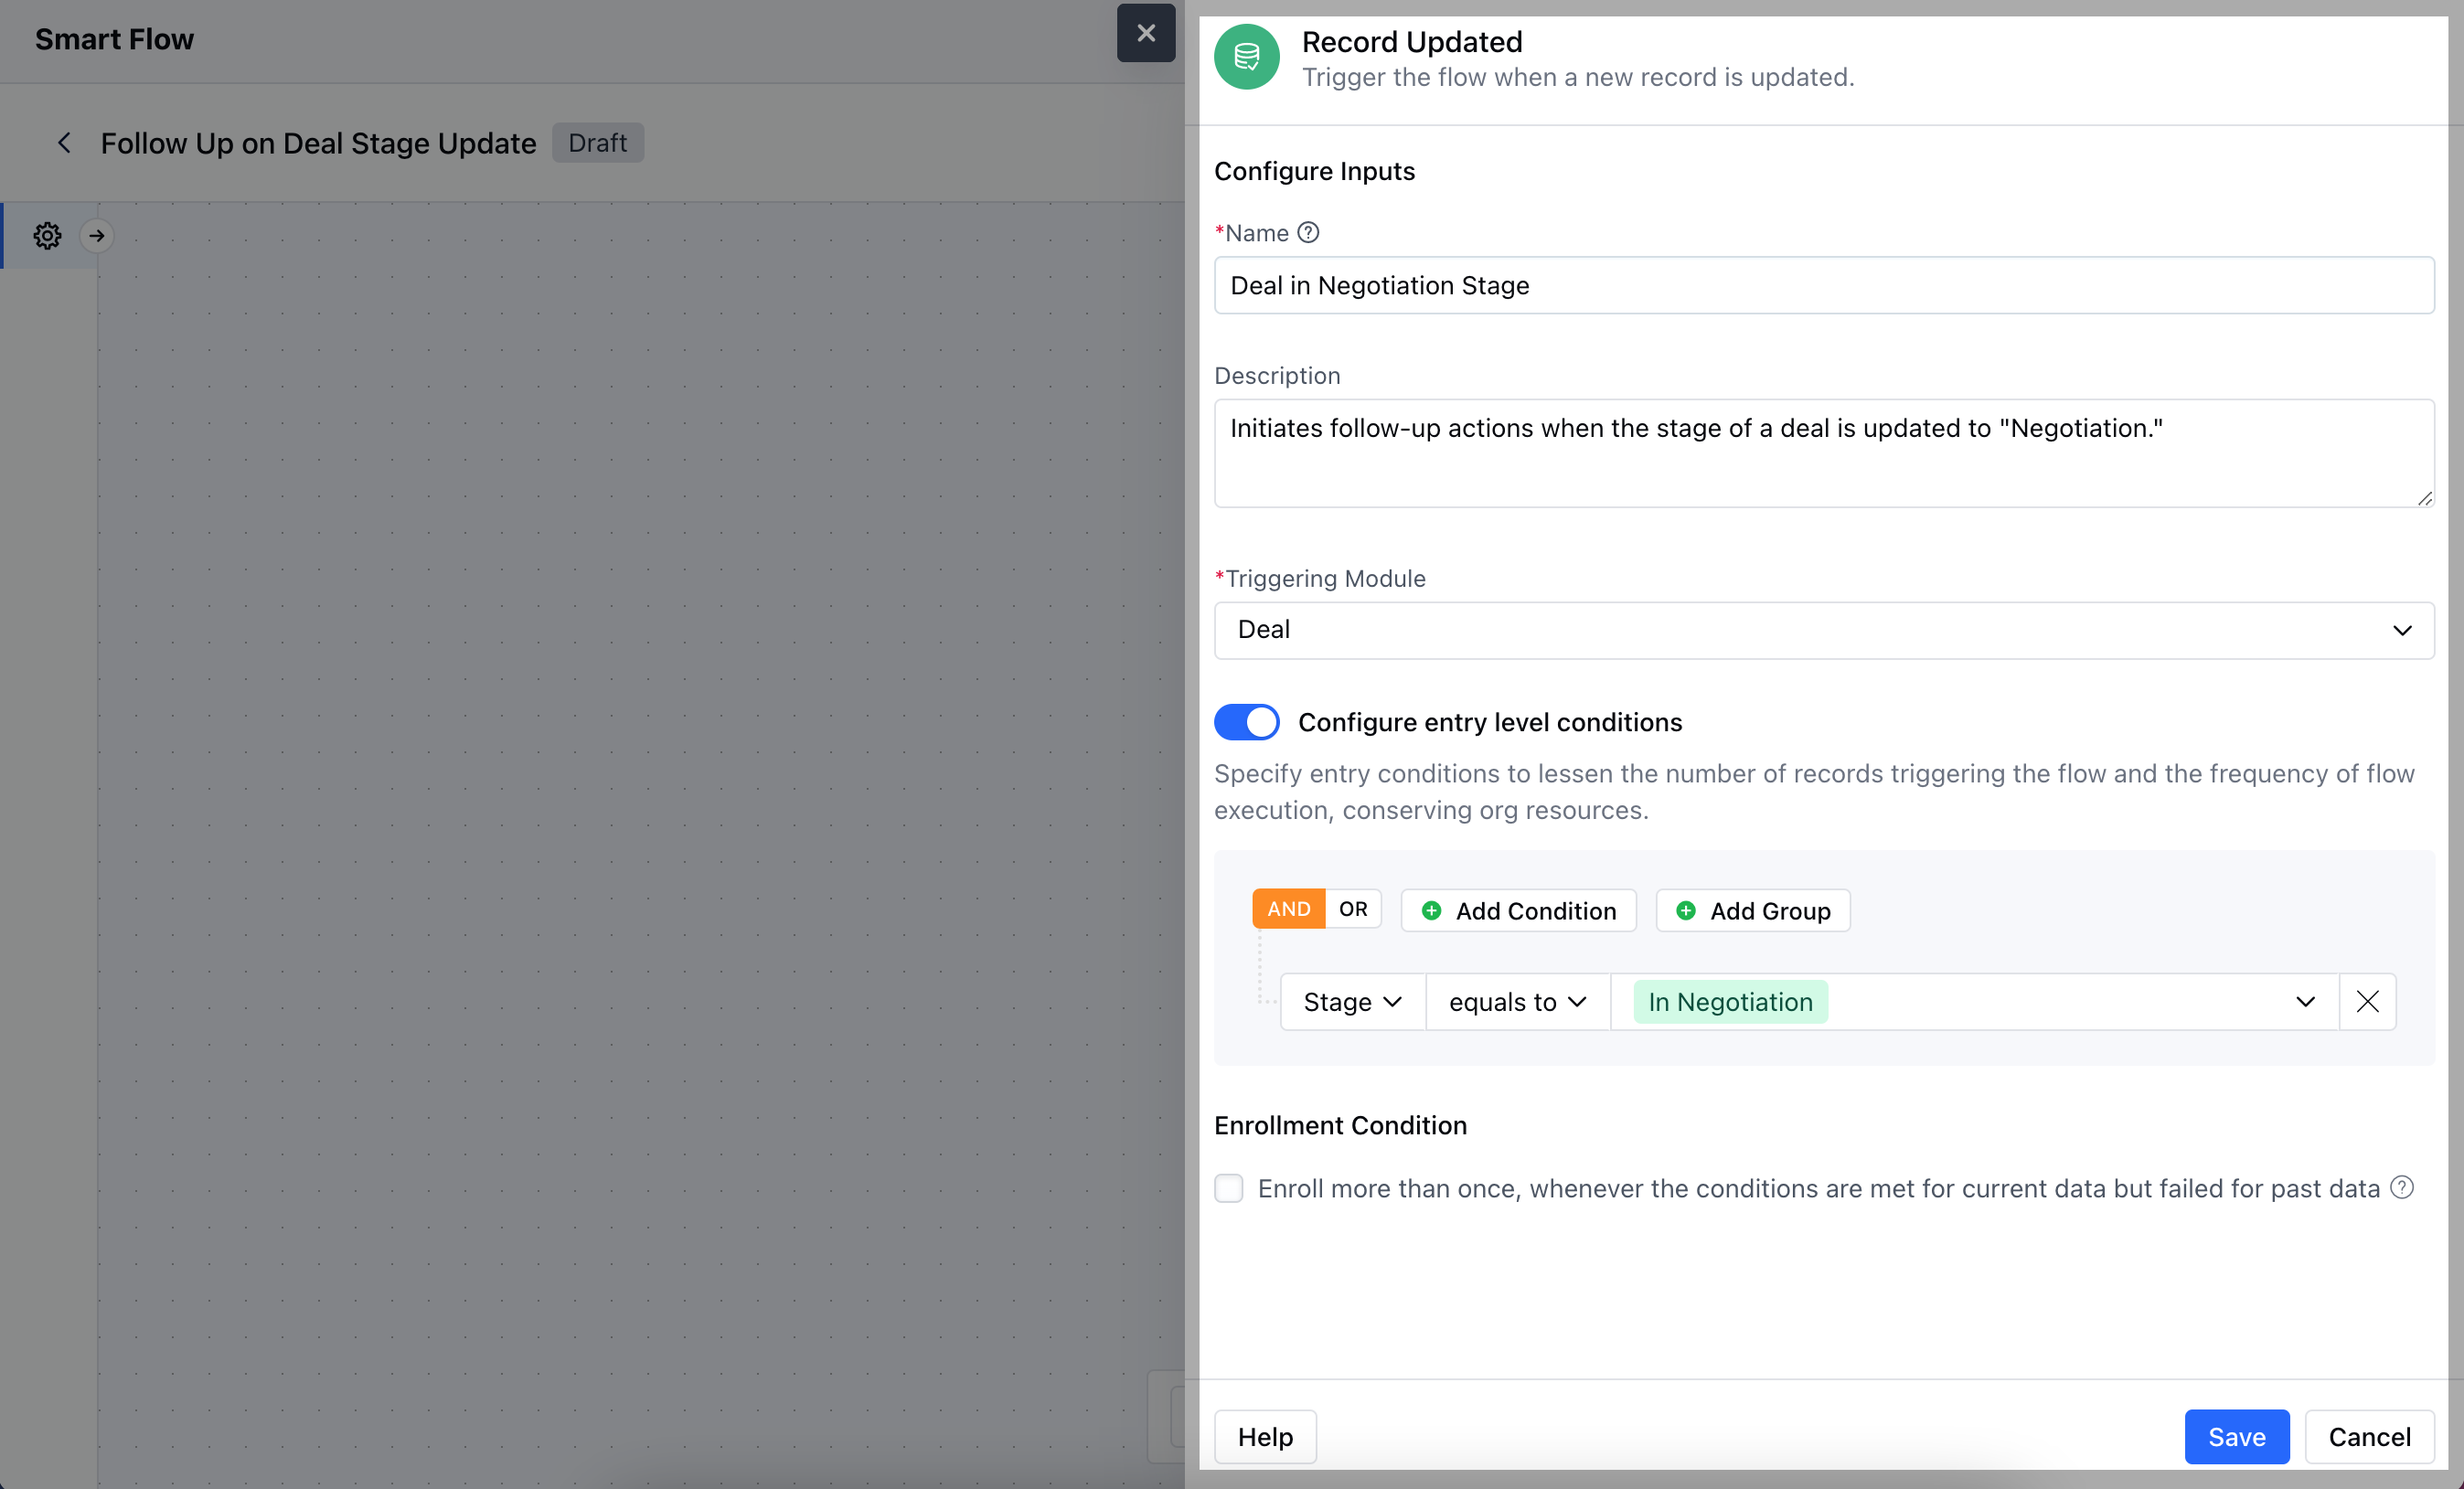Click the enrollment condition help icon
The image size is (2464, 1489).
tap(2402, 1187)
